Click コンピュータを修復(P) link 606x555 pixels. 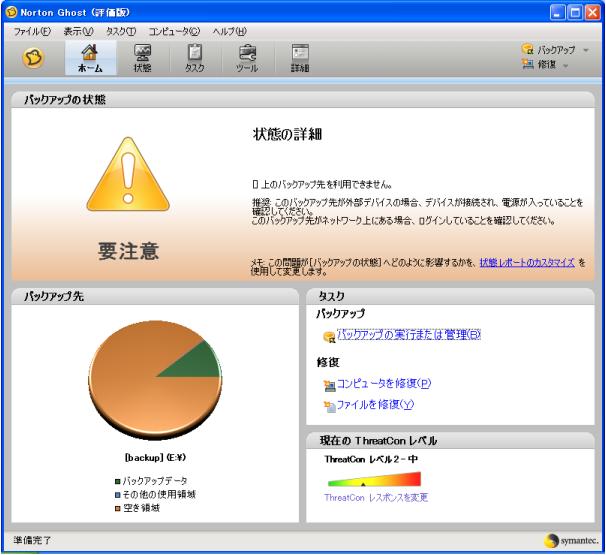384,383
